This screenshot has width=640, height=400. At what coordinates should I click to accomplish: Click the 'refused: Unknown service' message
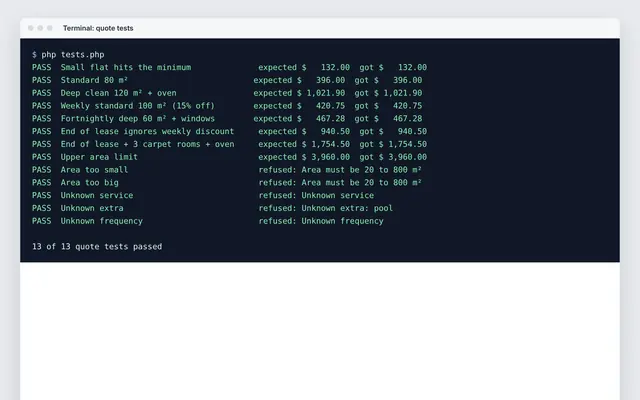click(x=316, y=196)
